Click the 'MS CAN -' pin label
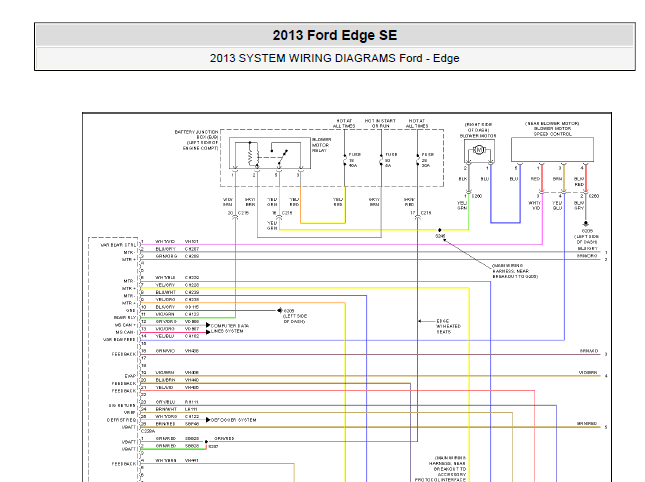Image resolution: width=645 pixels, height=482 pixels. click(x=125, y=332)
